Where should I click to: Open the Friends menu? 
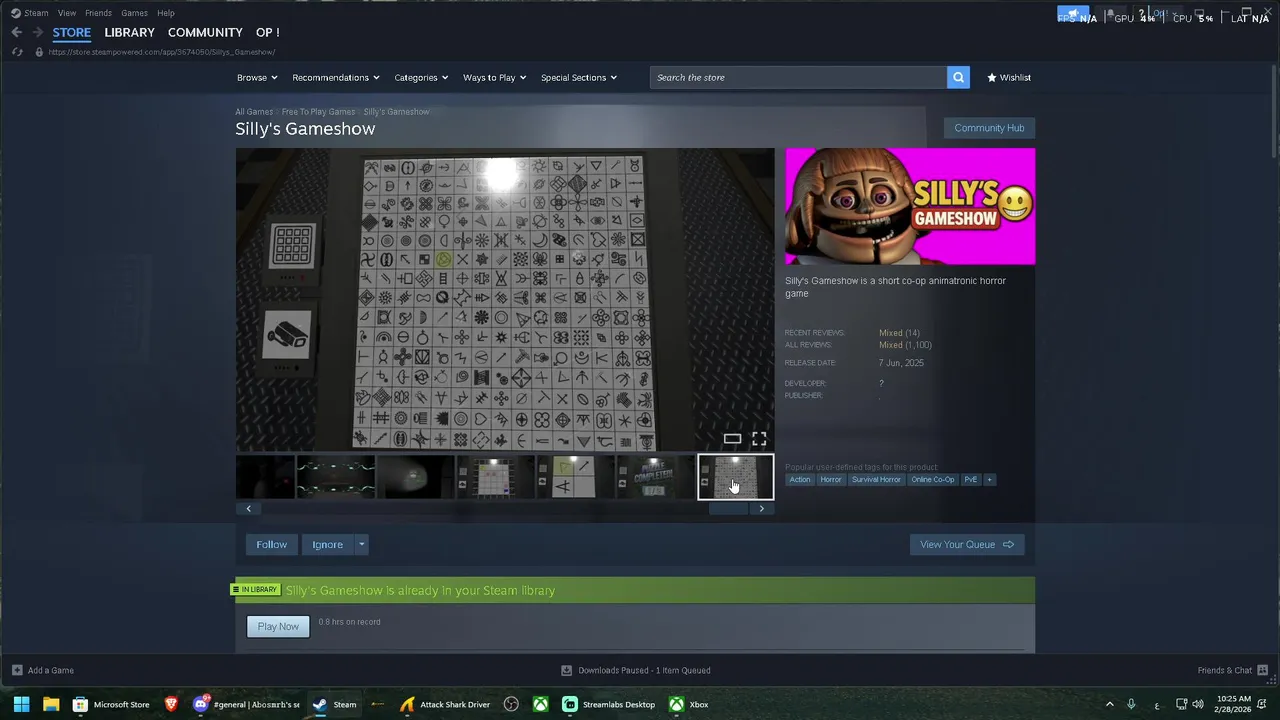pos(98,13)
